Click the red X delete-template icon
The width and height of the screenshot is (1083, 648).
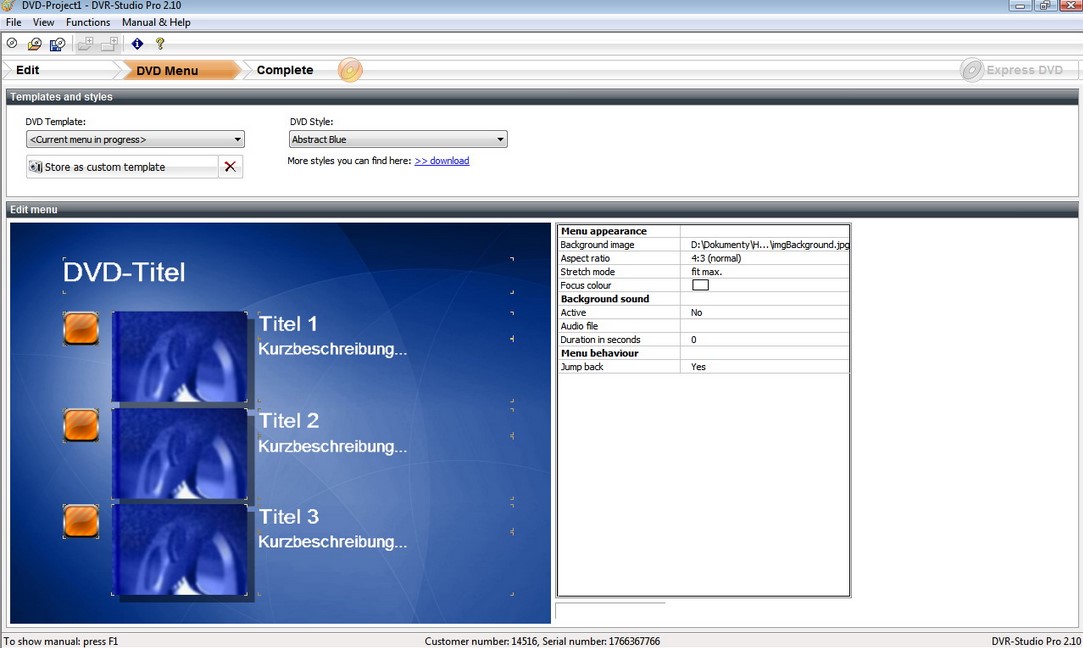(230, 166)
